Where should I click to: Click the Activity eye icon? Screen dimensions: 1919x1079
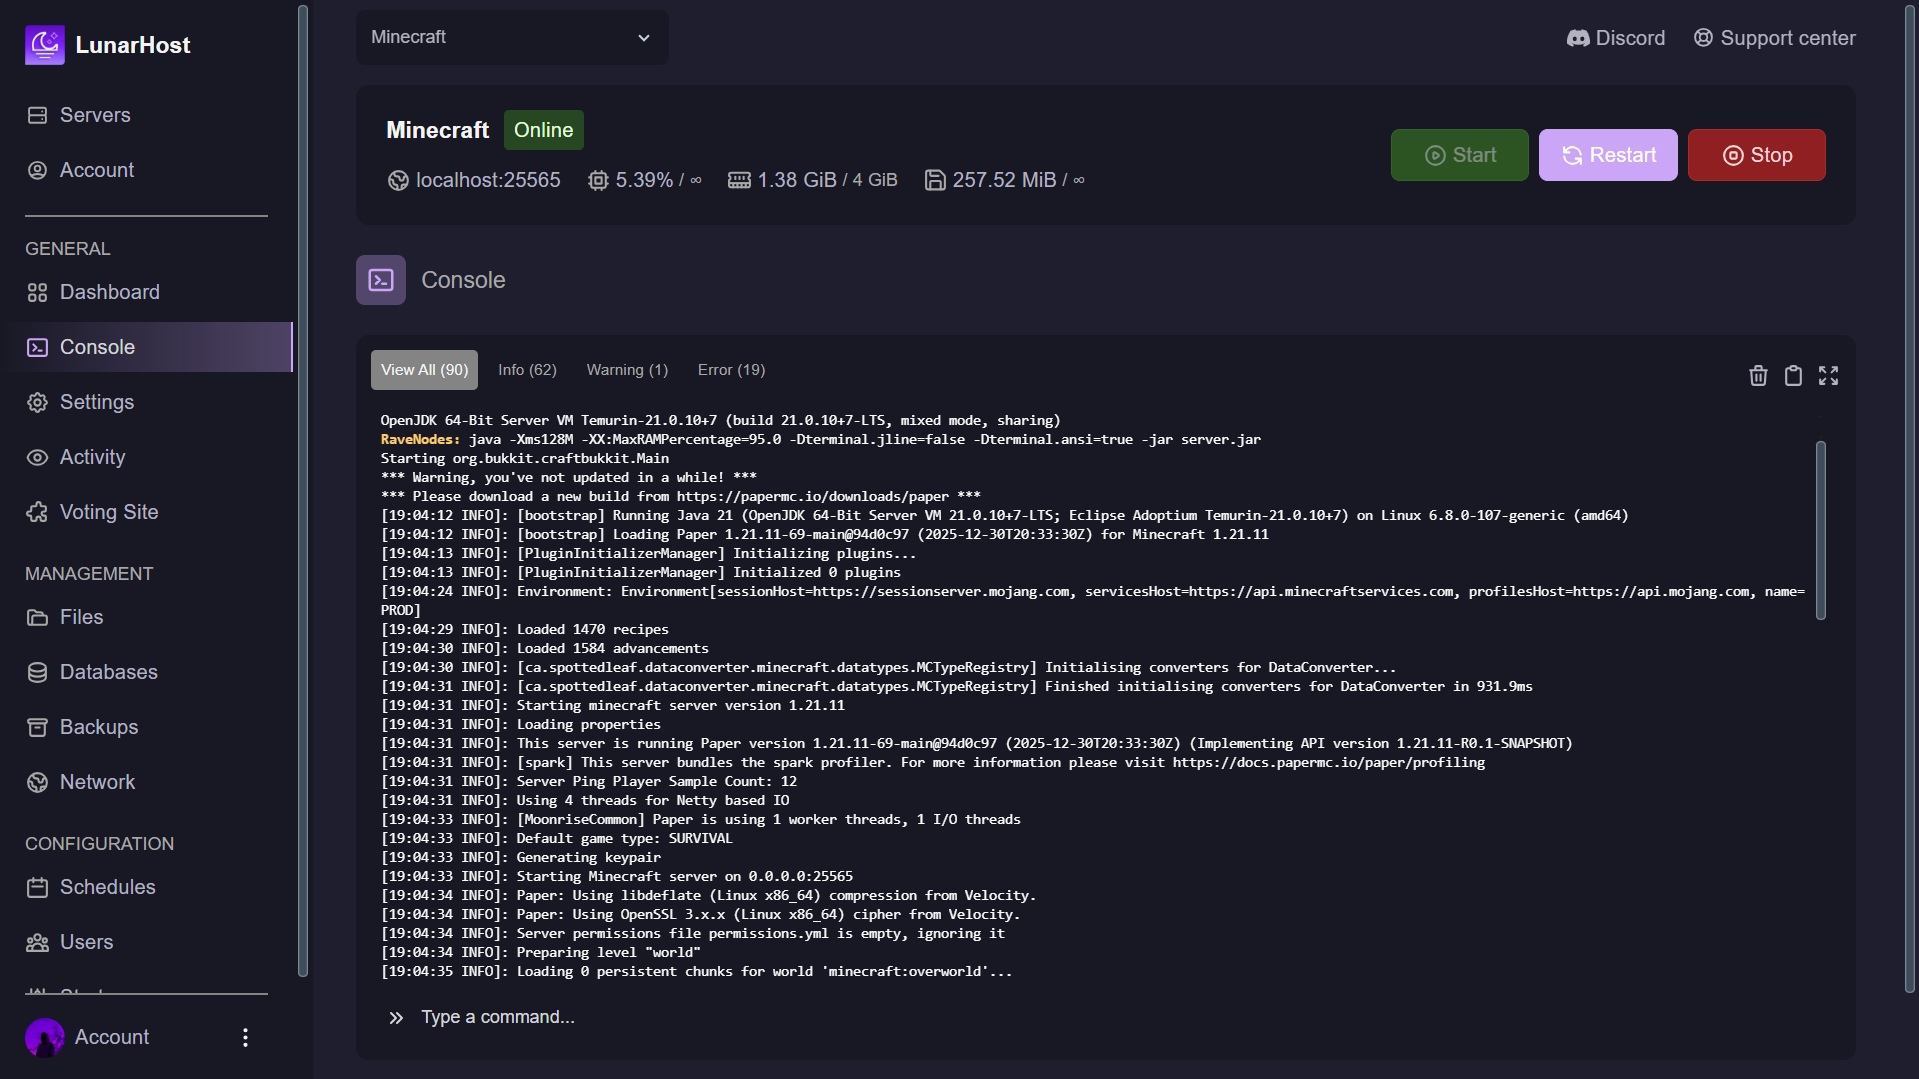(x=37, y=457)
